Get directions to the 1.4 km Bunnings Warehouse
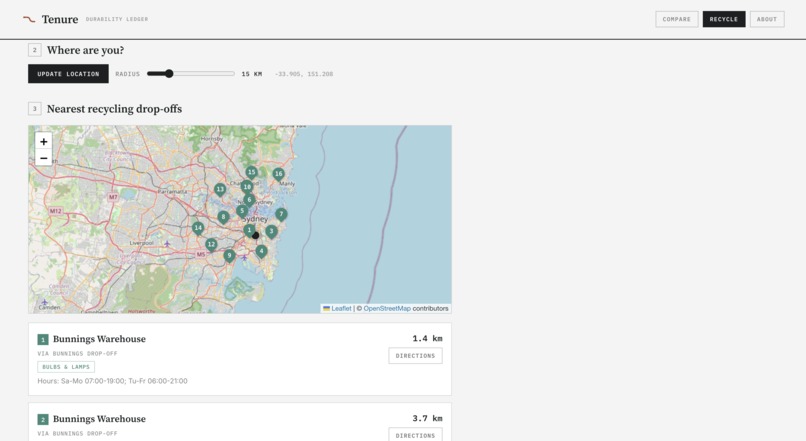This screenshot has height=441, width=806. [415, 356]
